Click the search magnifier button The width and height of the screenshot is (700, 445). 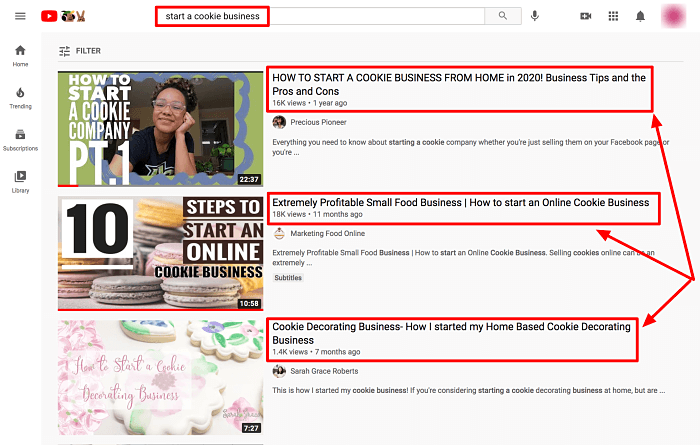[x=503, y=16]
